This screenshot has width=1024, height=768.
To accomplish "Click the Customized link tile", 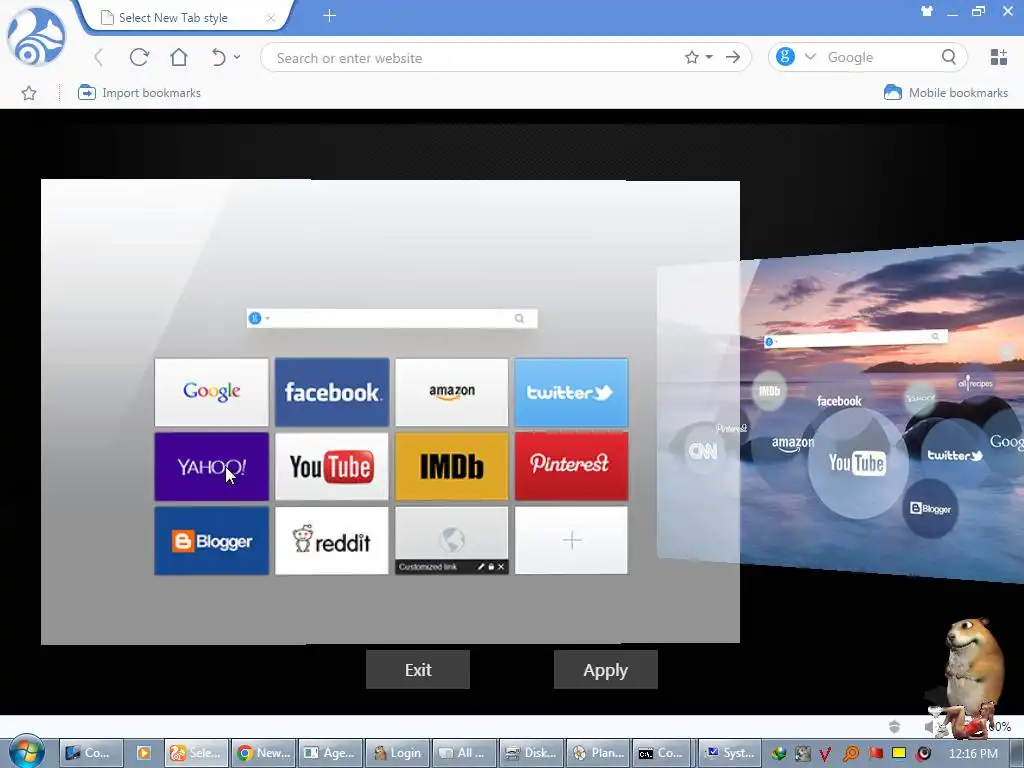I will click(x=451, y=541).
